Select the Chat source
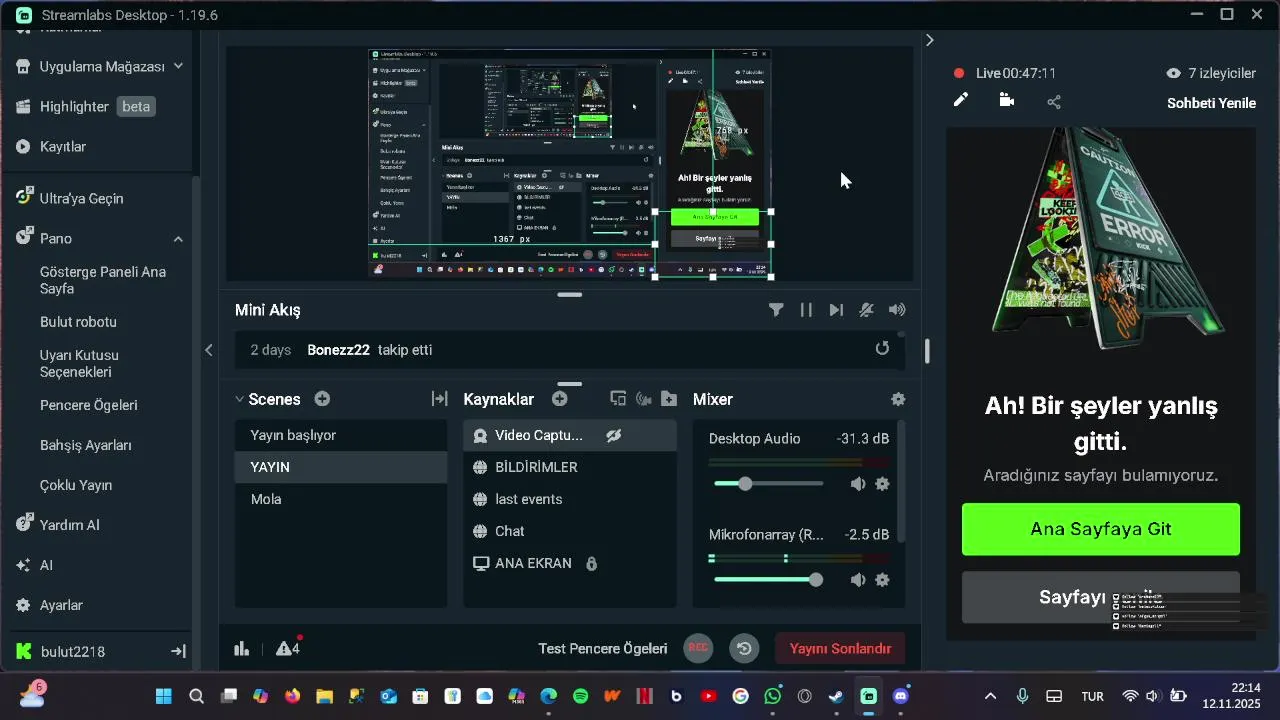This screenshot has height=720, width=1280. 570,531
